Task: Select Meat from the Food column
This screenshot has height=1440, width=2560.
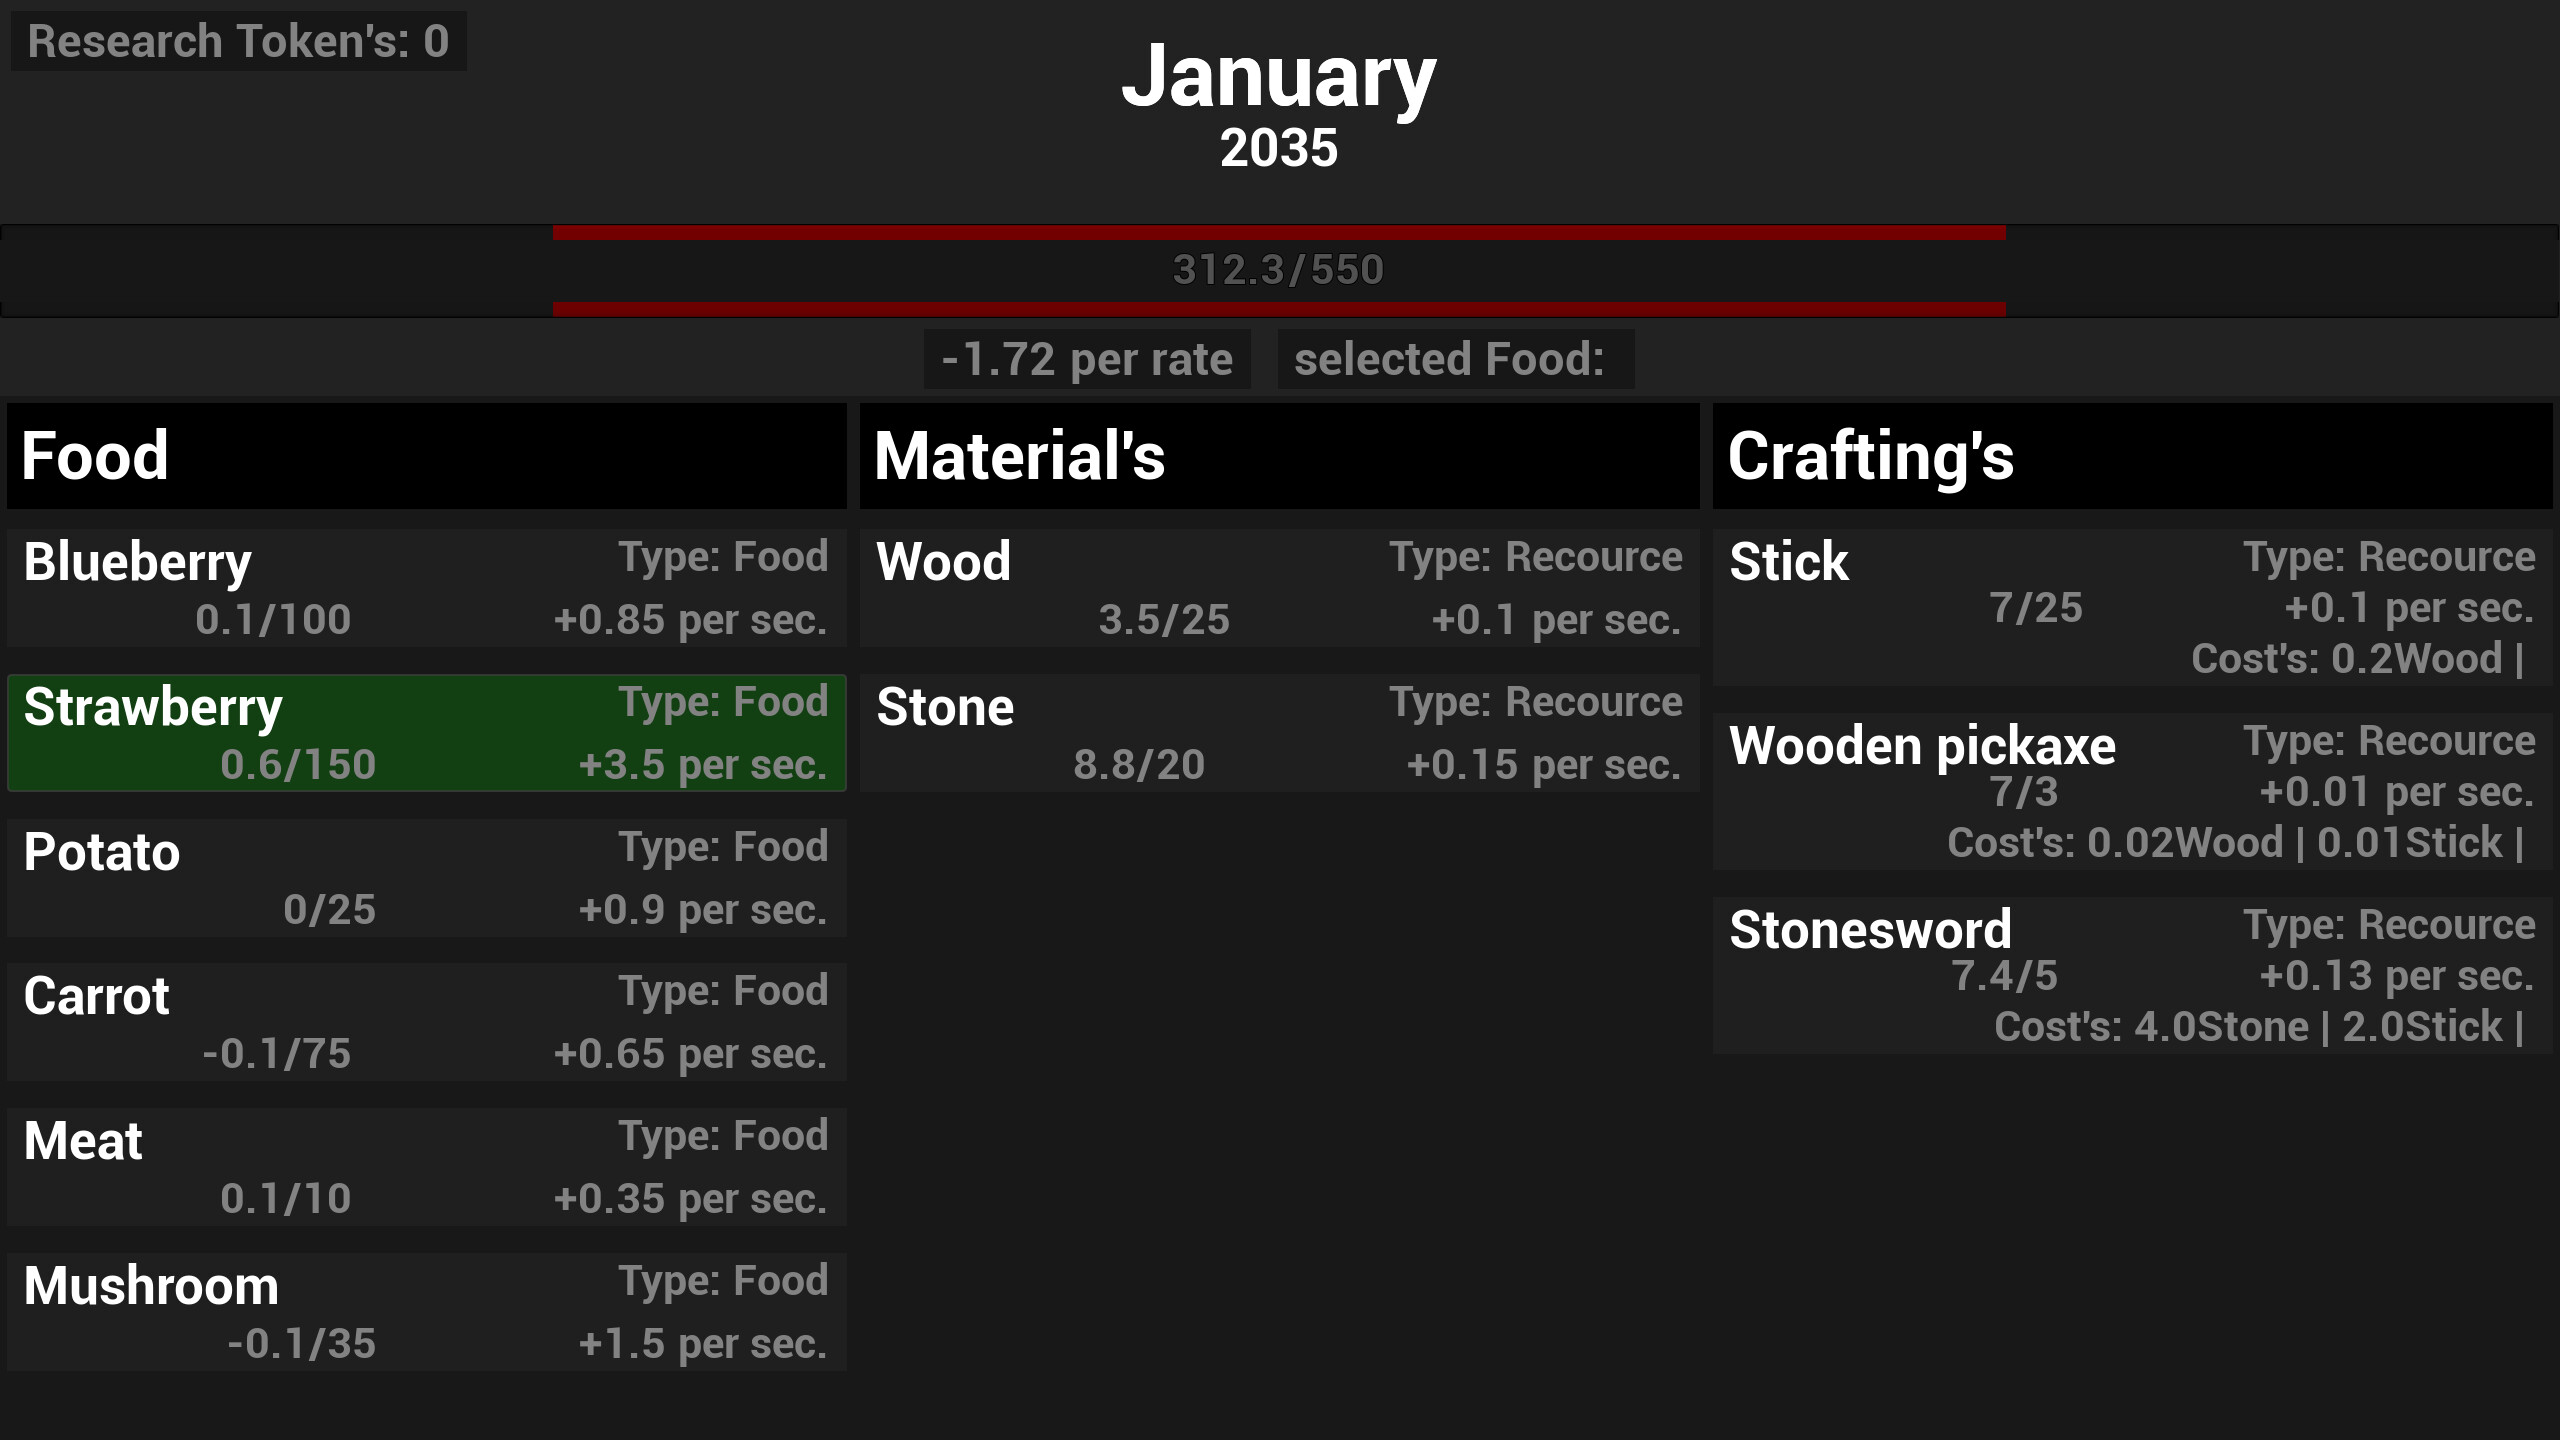Action: 425,1165
